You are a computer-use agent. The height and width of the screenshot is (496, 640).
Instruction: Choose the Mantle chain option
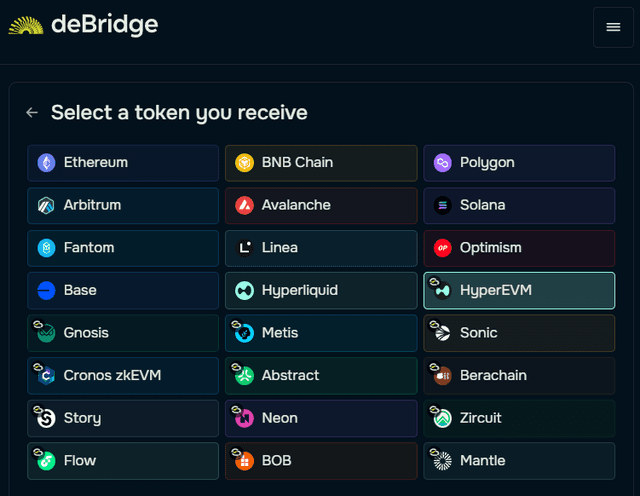[x=519, y=461]
